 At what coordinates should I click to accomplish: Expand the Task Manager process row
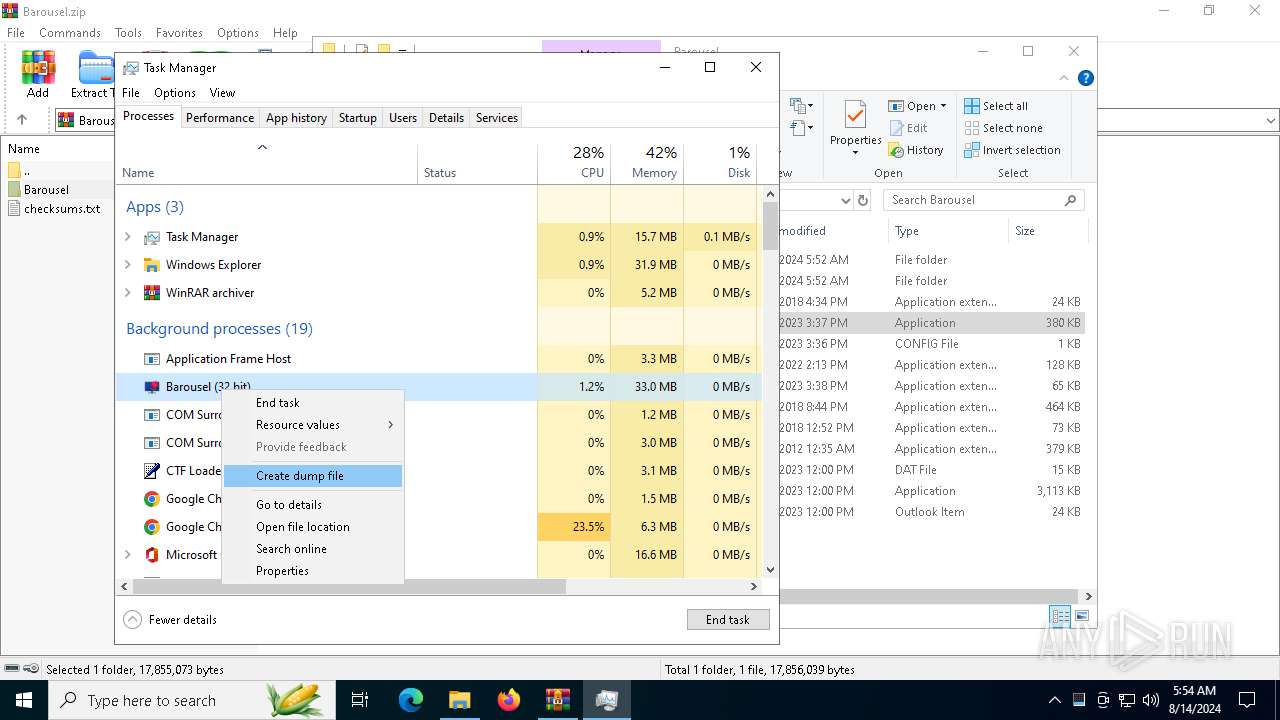pyautogui.click(x=127, y=237)
